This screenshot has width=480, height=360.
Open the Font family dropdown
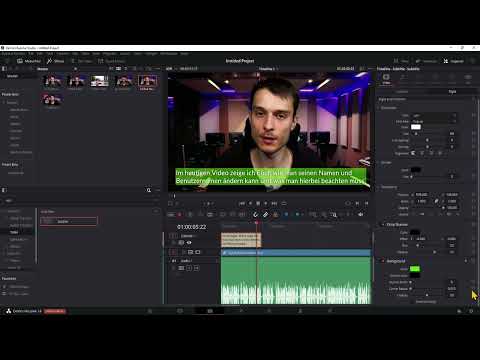point(434,115)
